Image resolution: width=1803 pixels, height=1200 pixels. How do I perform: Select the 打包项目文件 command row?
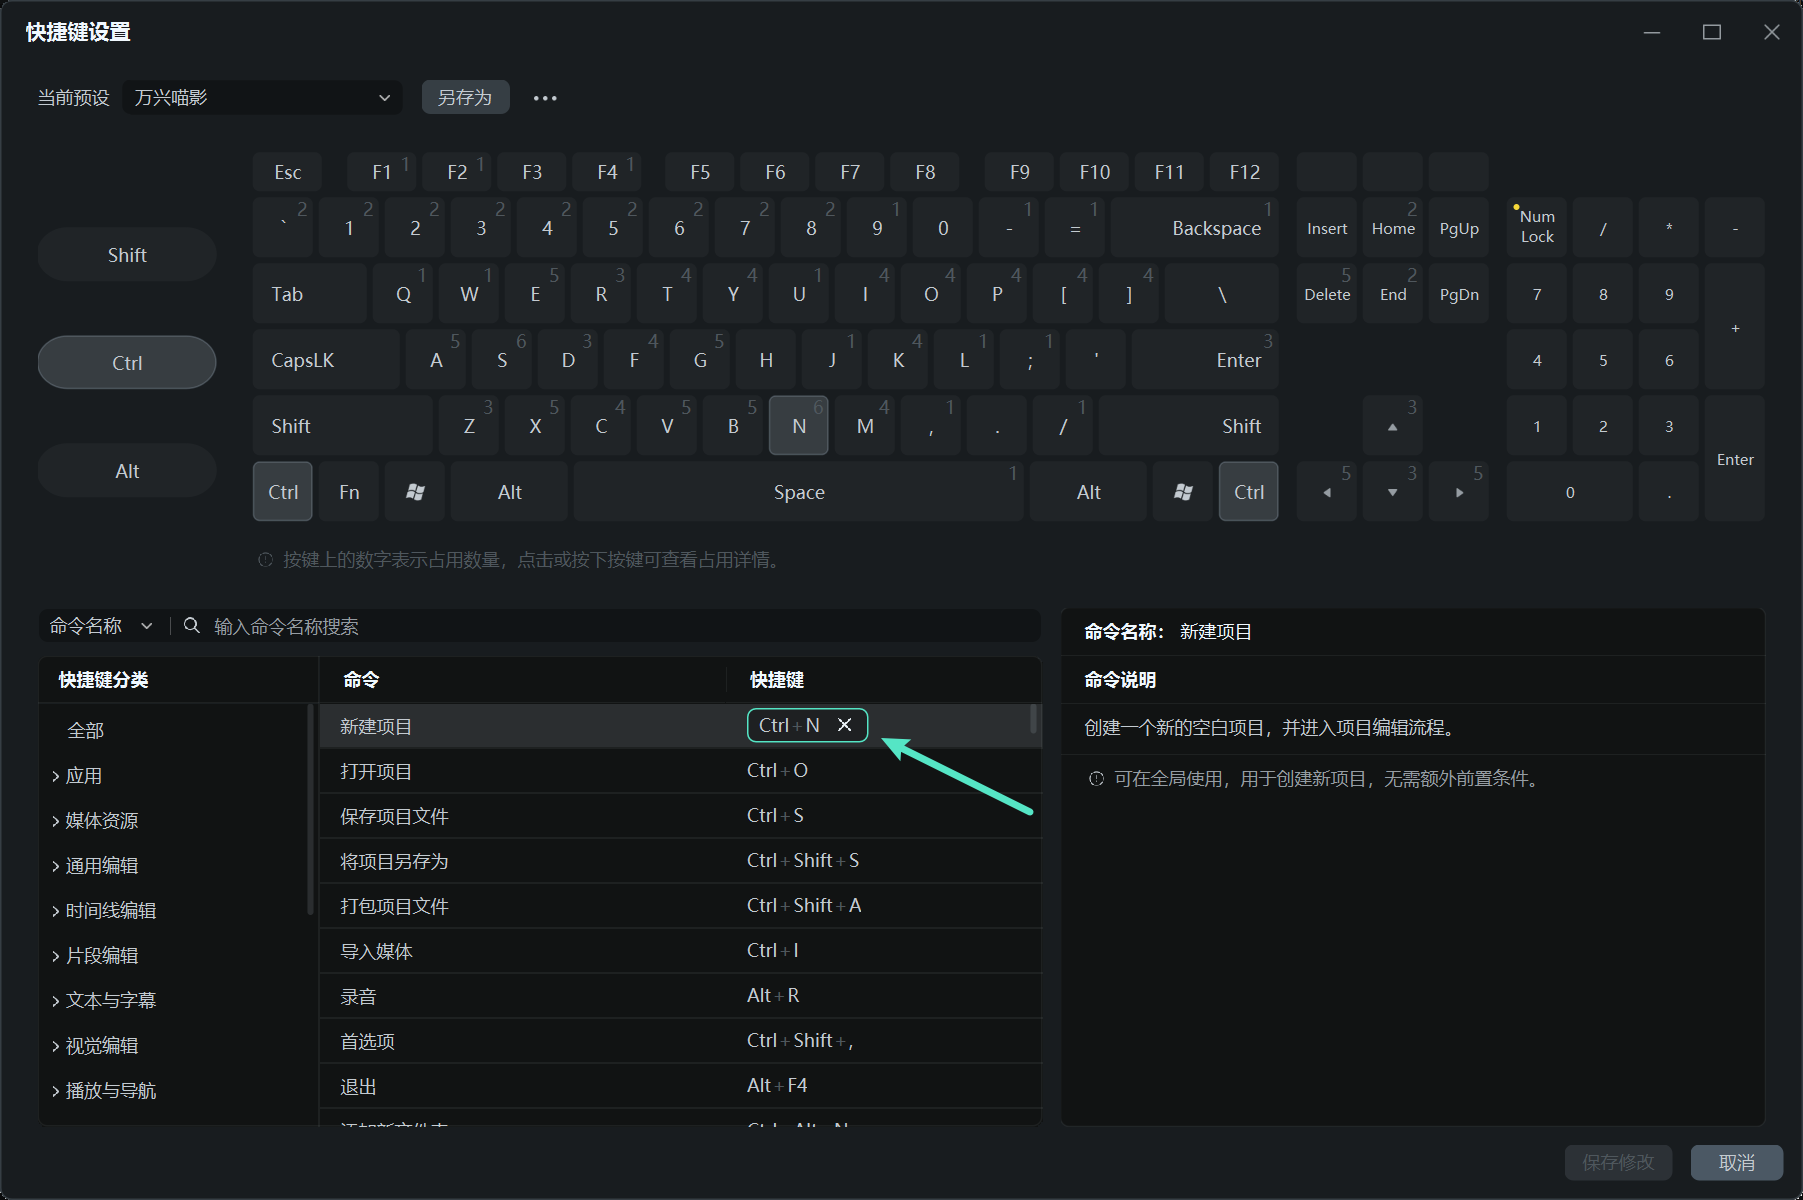(x=680, y=906)
